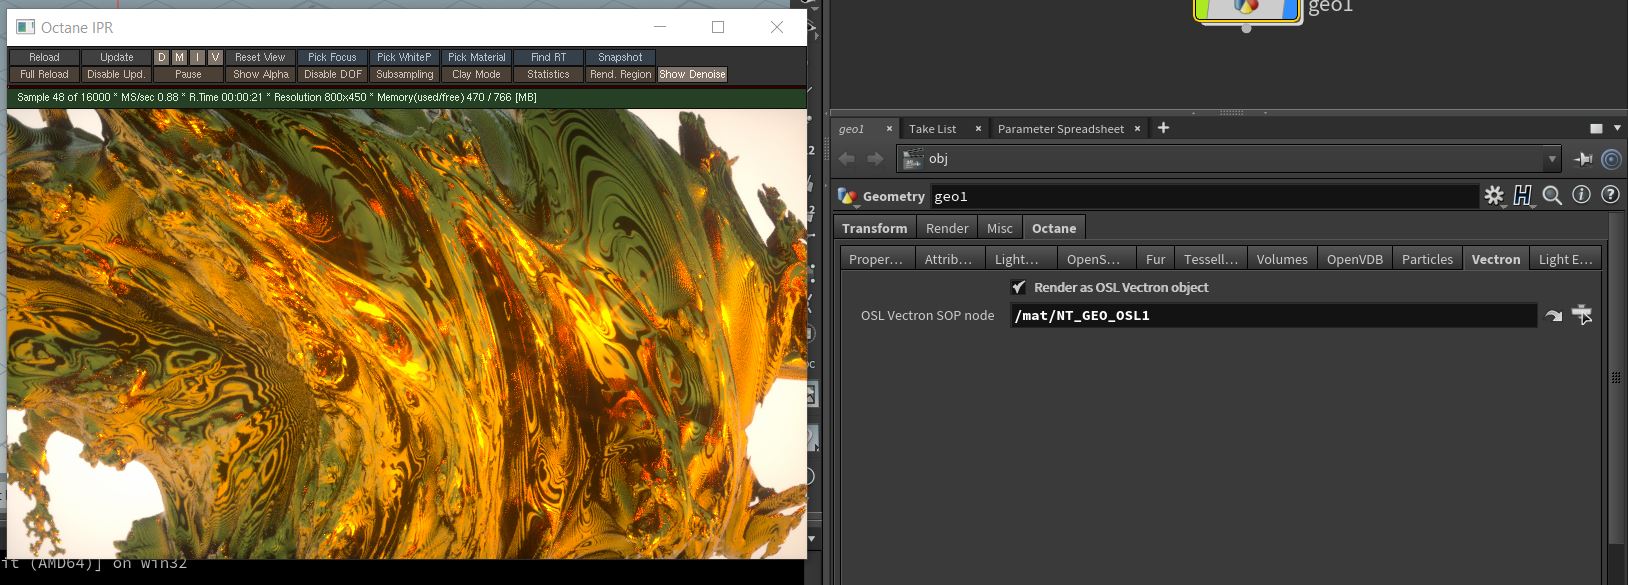Click the obj network path field
The width and height of the screenshot is (1628, 585).
[1221, 159]
